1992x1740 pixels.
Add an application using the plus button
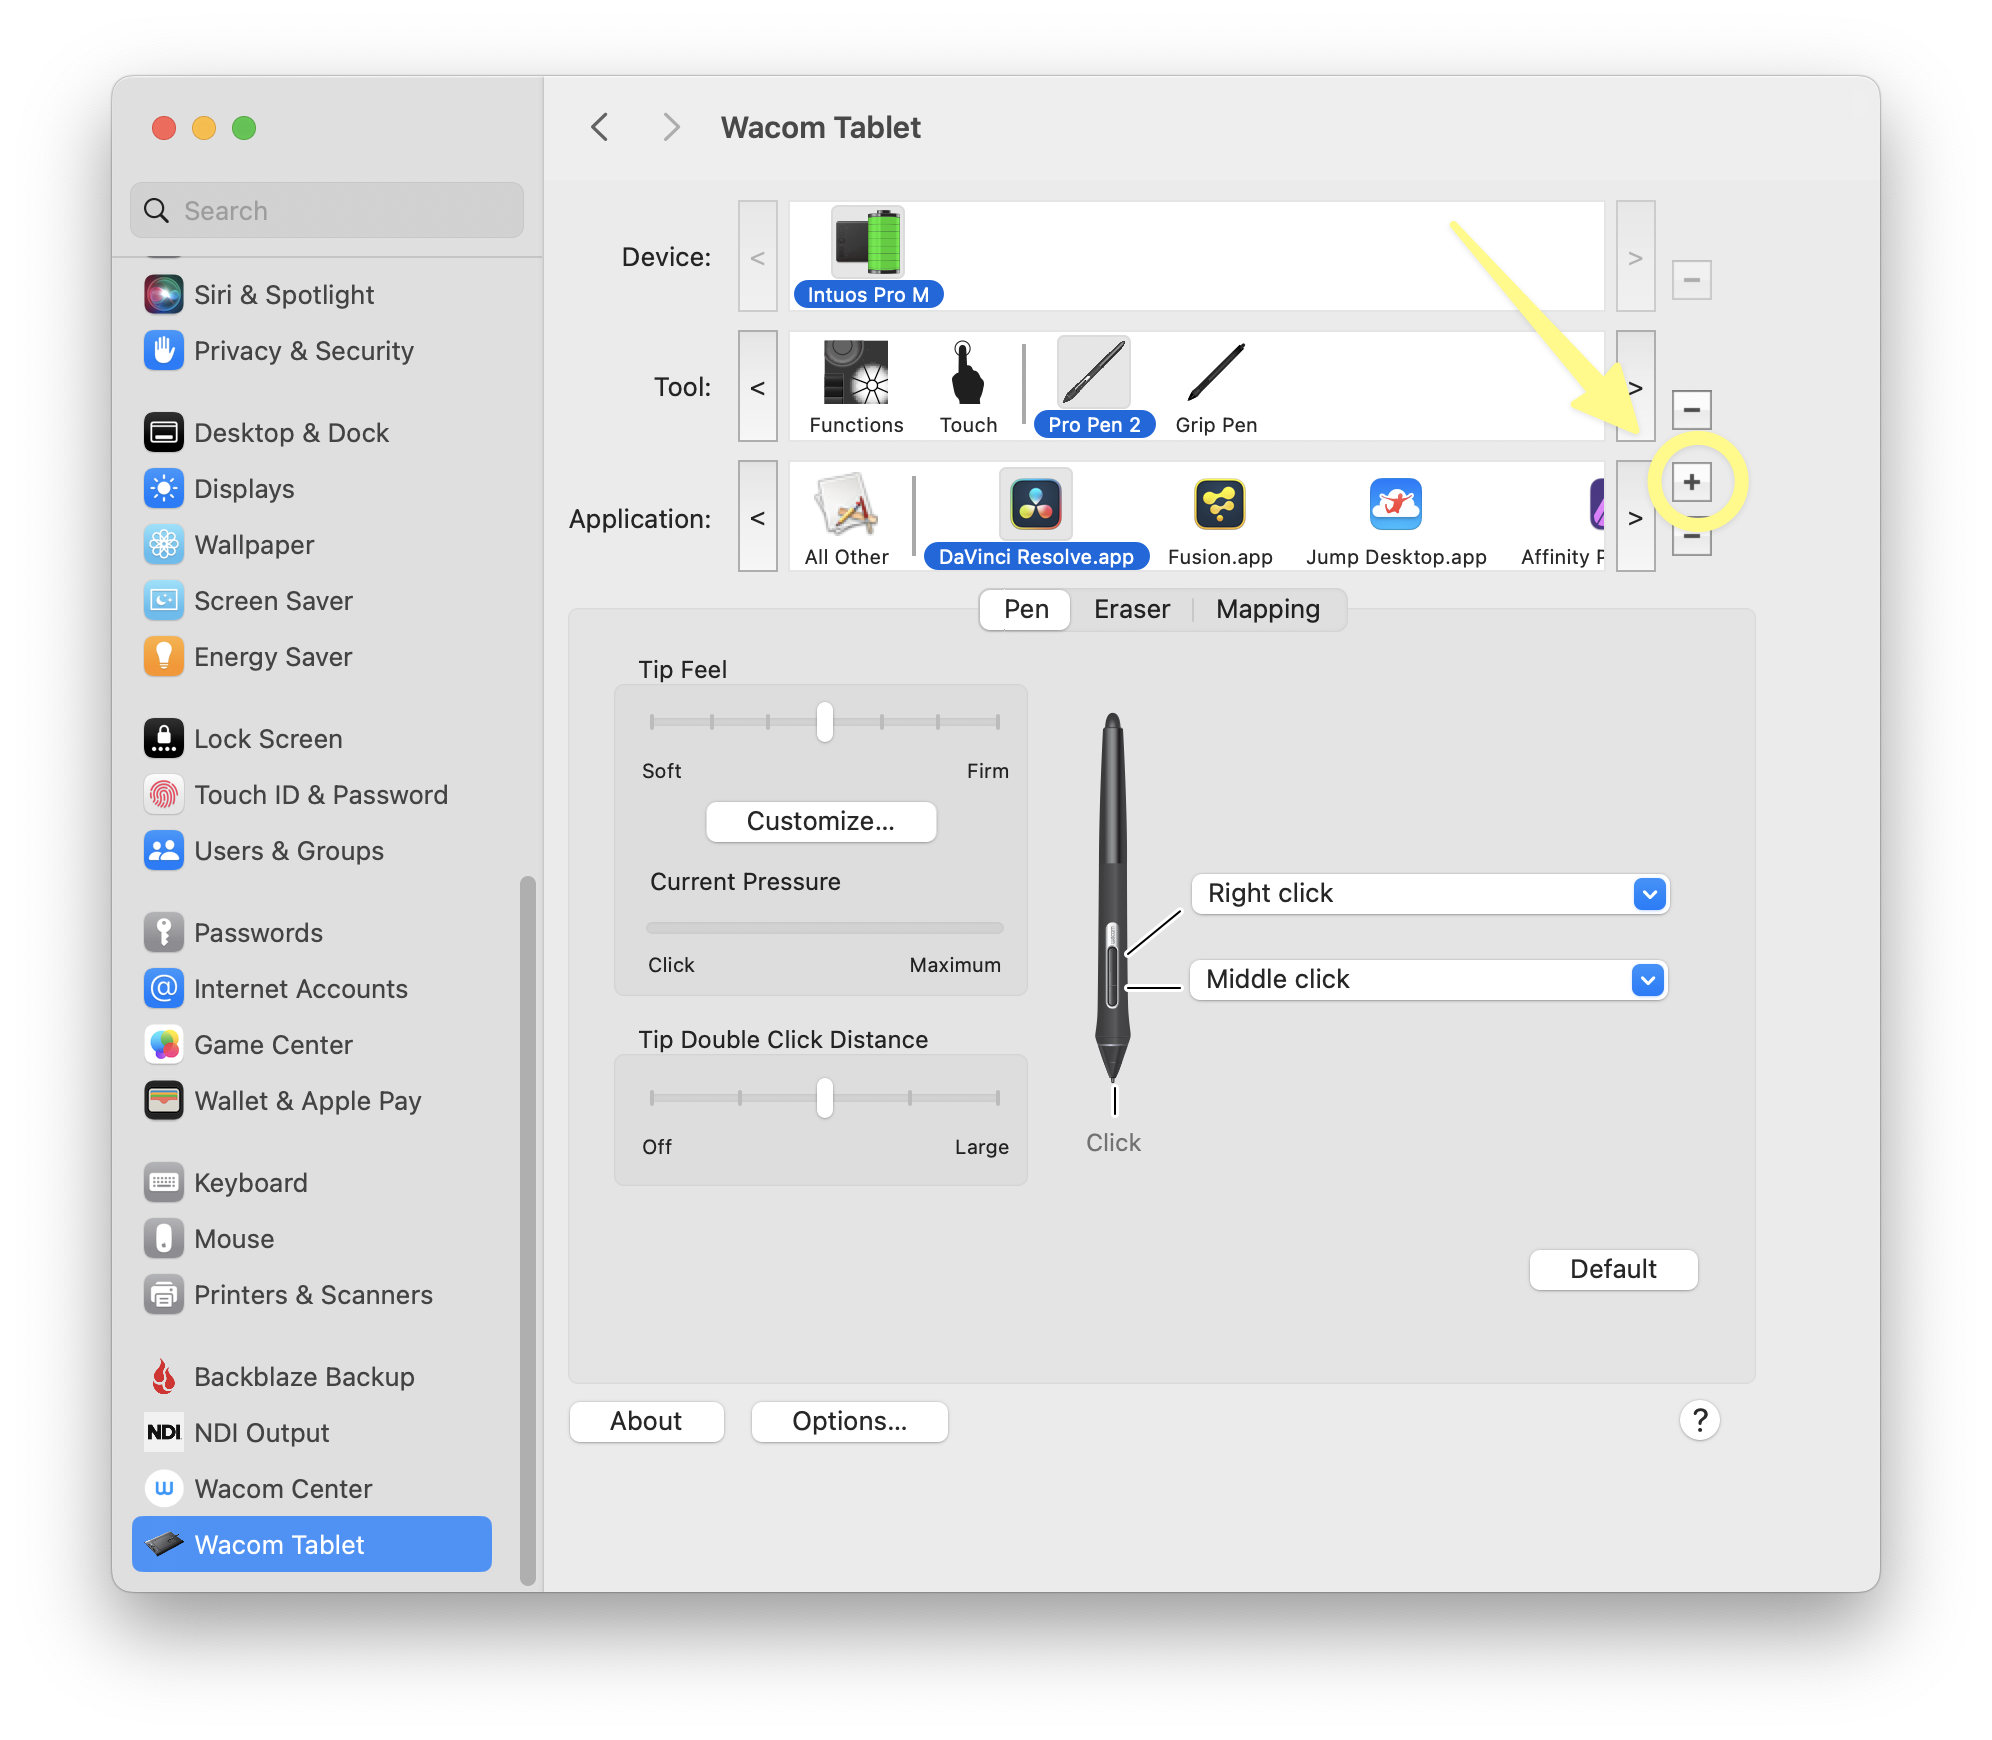click(x=1691, y=481)
